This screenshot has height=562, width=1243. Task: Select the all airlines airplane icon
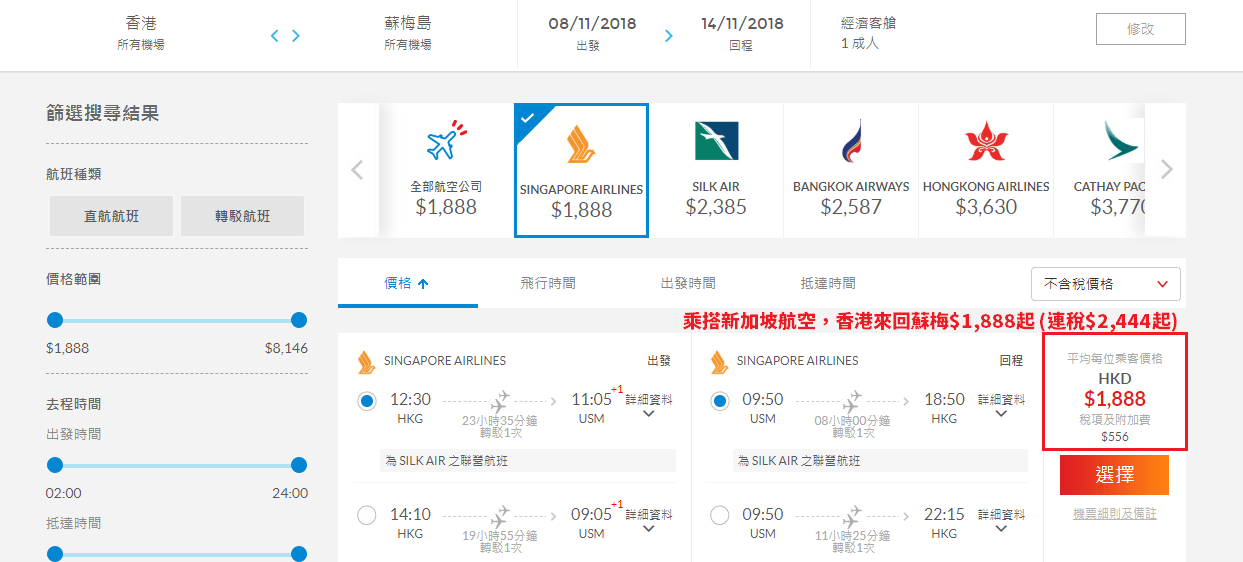point(446,141)
